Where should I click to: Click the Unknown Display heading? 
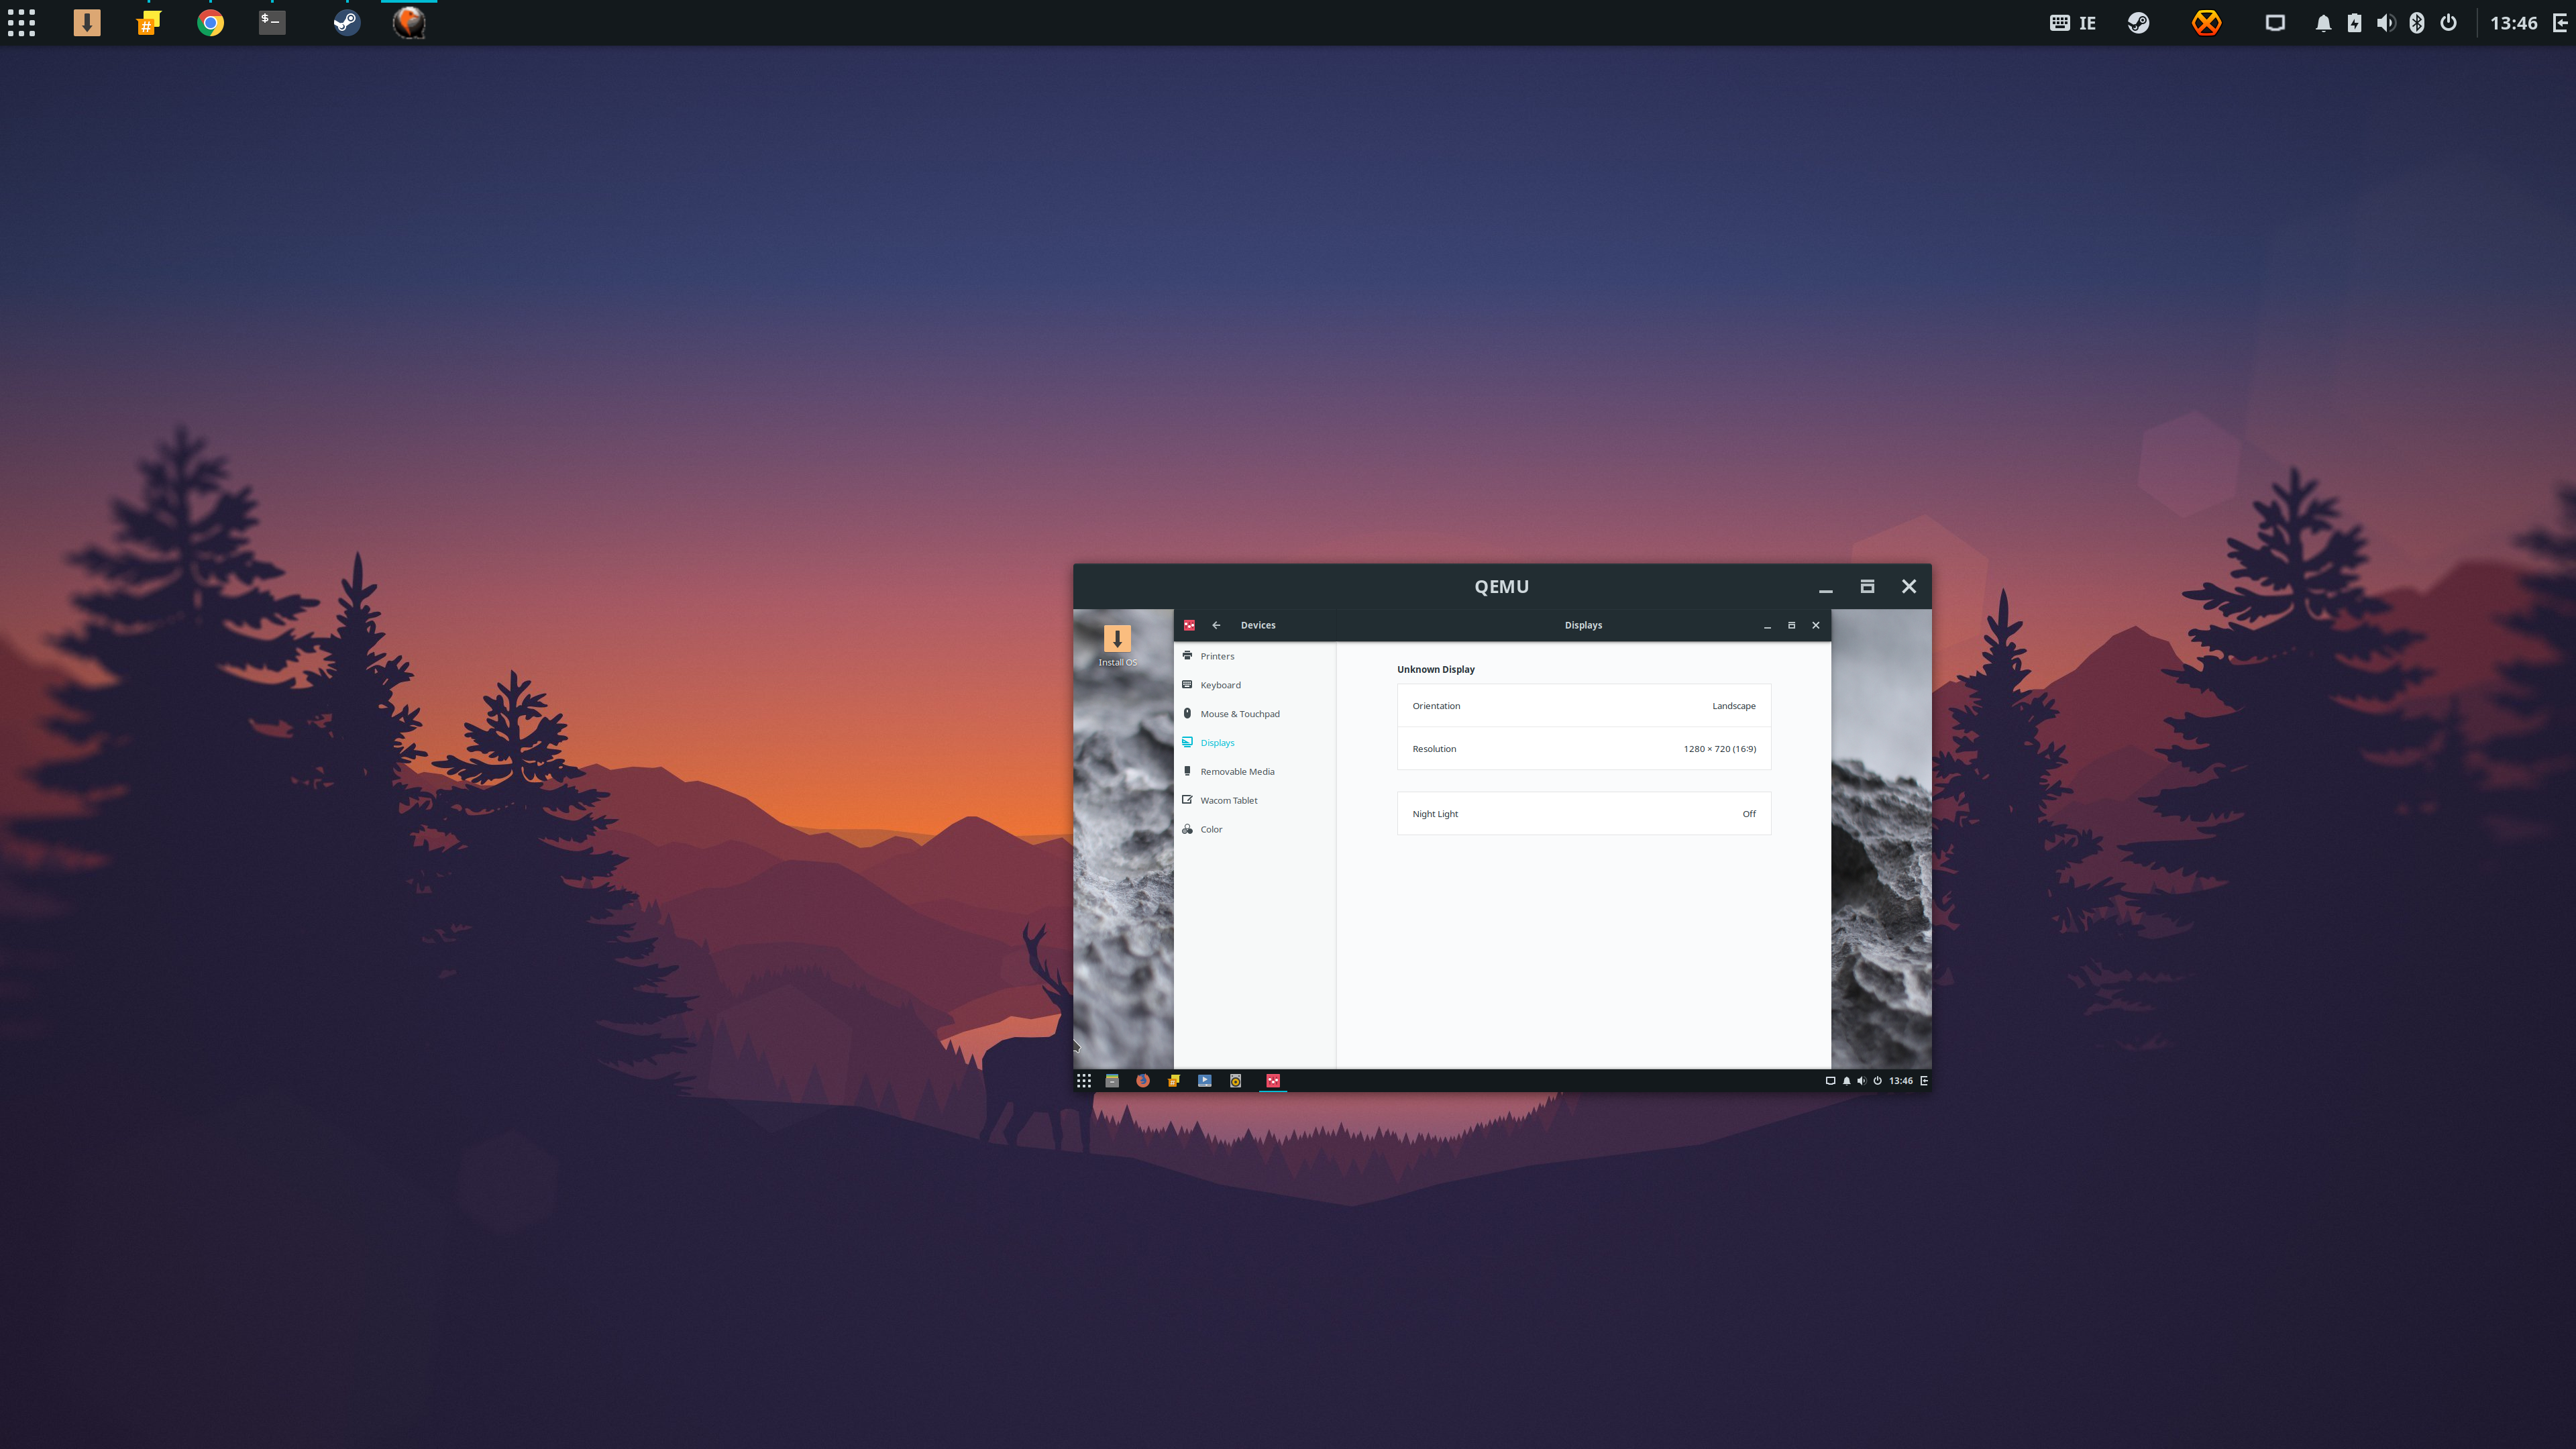(1435, 670)
